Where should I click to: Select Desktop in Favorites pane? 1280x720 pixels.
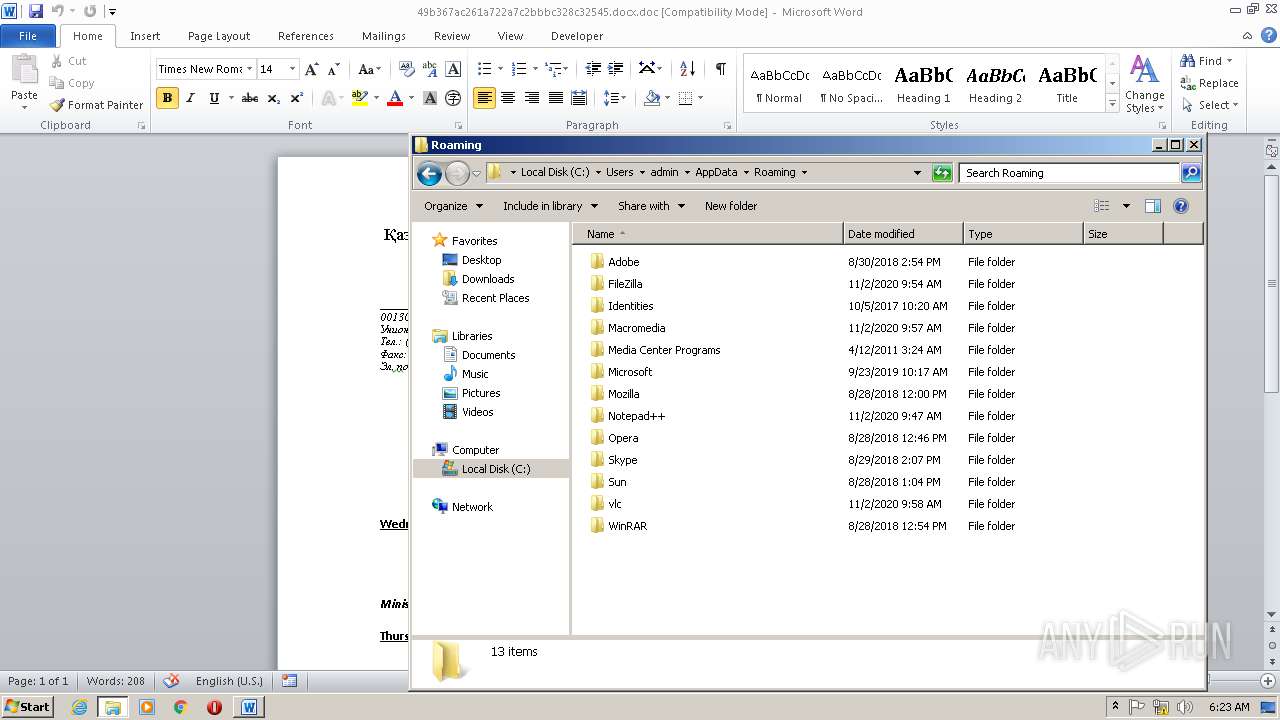tap(481, 260)
